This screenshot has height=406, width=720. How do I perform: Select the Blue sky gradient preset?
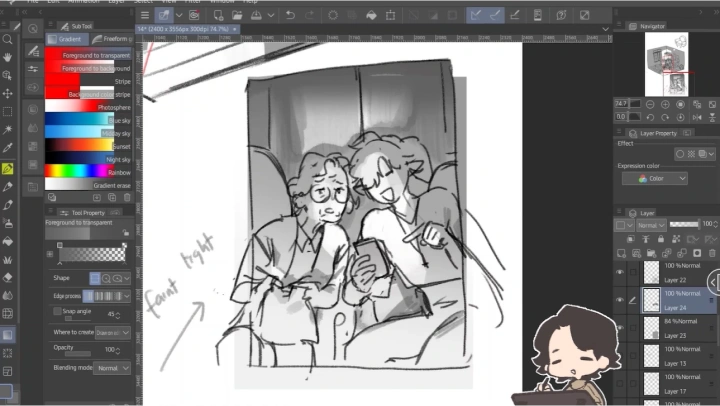click(x=88, y=120)
